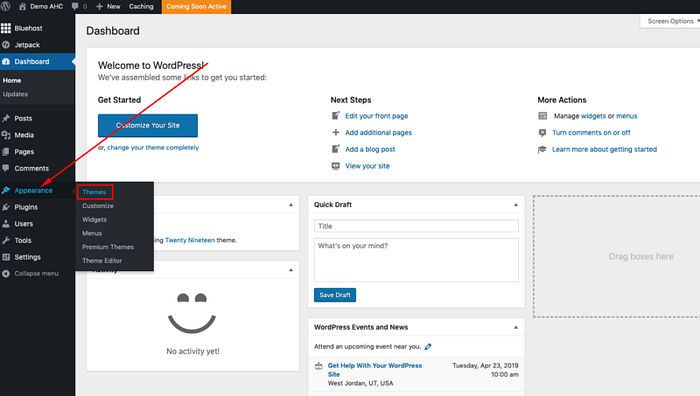Click the Collapse menu arrow icon
The image size is (700, 396).
6,274
